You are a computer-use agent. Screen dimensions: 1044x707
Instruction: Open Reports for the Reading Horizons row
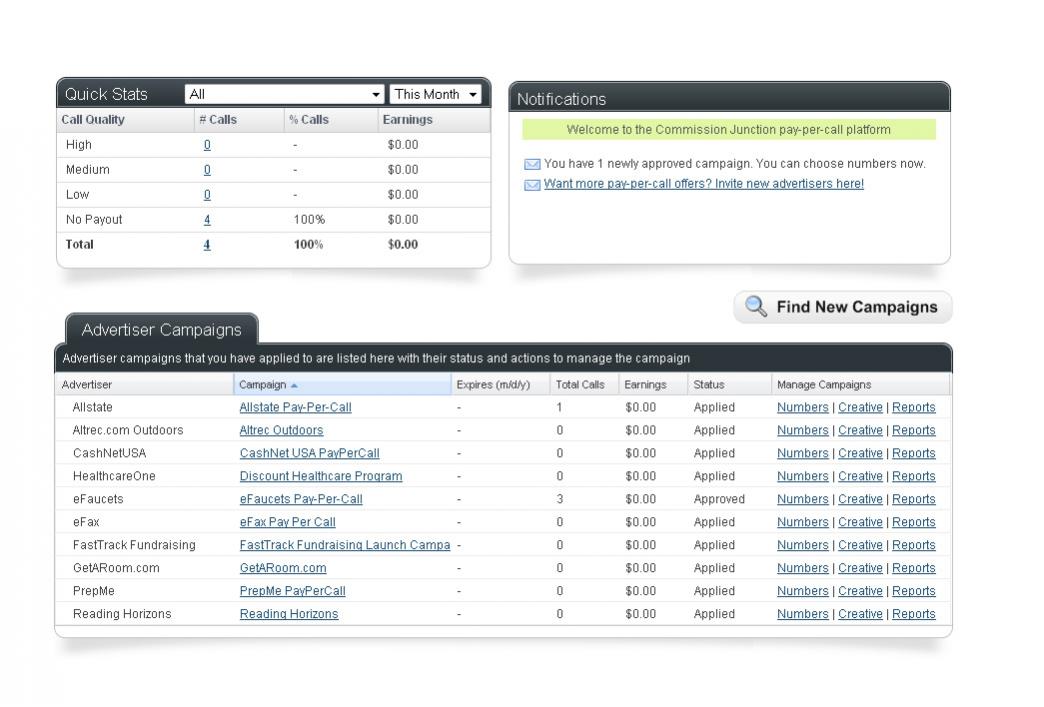point(914,614)
